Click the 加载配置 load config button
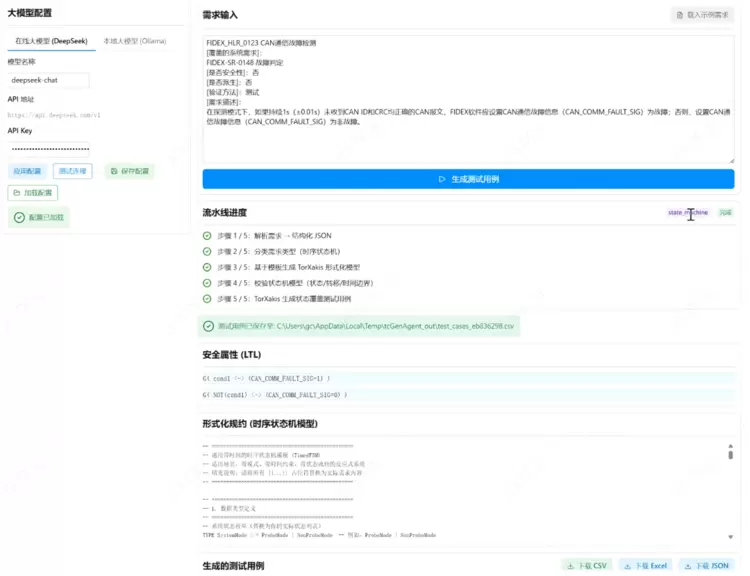This screenshot has height=576, width=750. [33, 193]
